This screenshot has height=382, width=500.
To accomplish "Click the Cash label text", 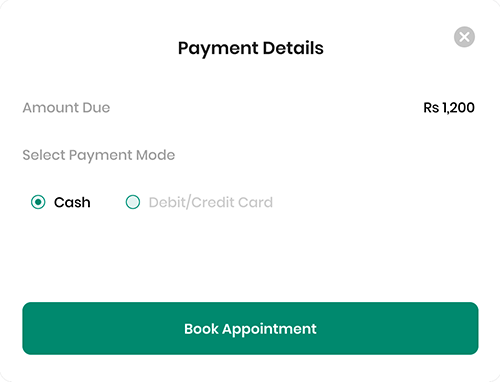I will coord(72,202).
